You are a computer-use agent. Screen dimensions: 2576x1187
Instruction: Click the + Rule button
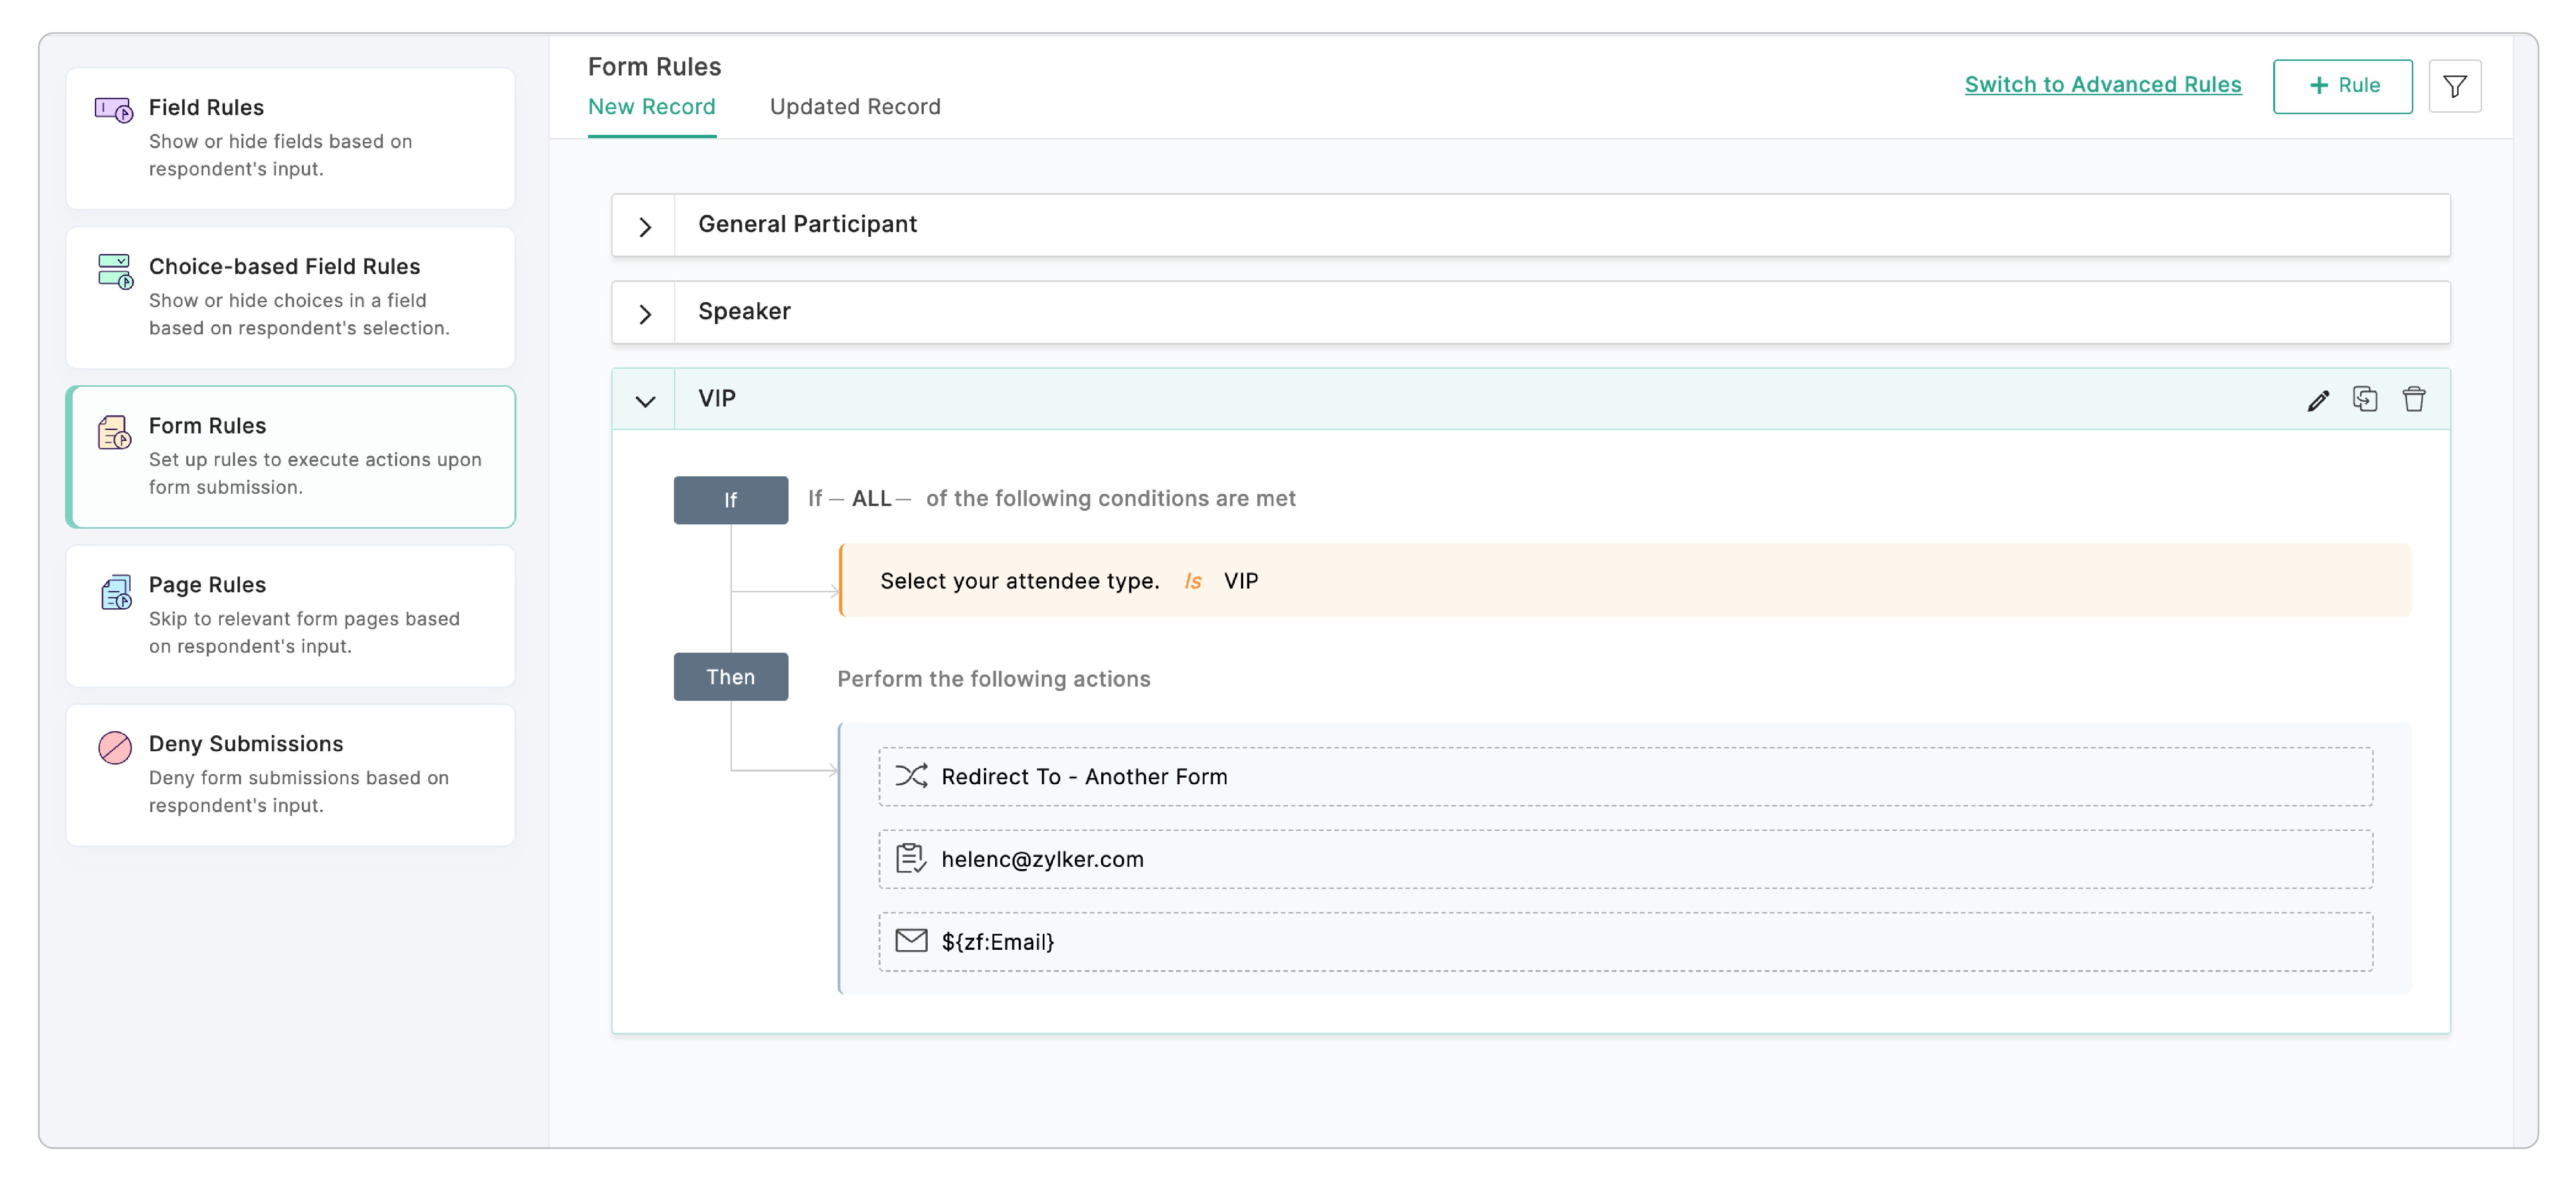coord(2342,86)
